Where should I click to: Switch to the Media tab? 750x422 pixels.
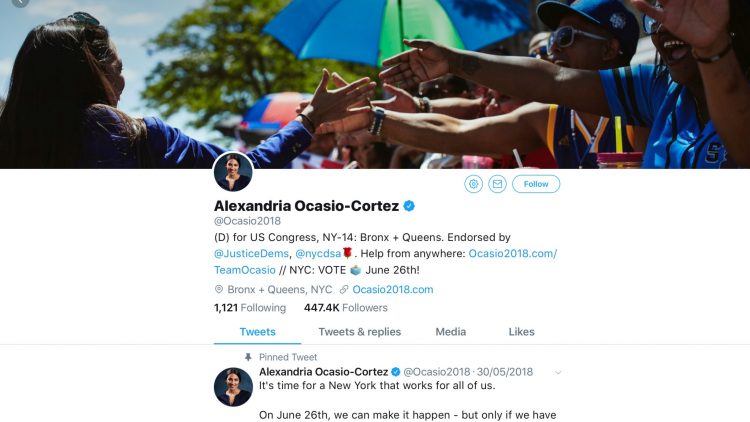tap(451, 332)
